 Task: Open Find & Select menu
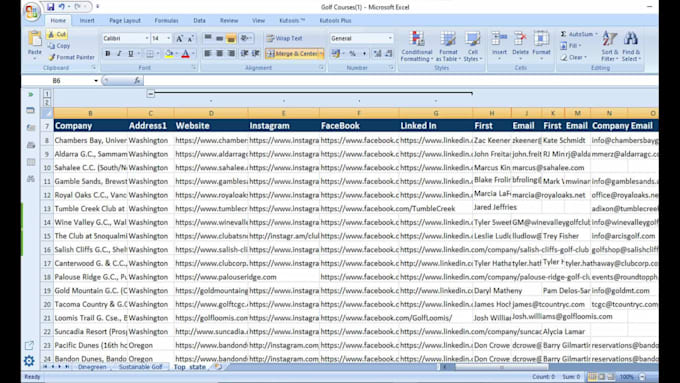(631, 46)
